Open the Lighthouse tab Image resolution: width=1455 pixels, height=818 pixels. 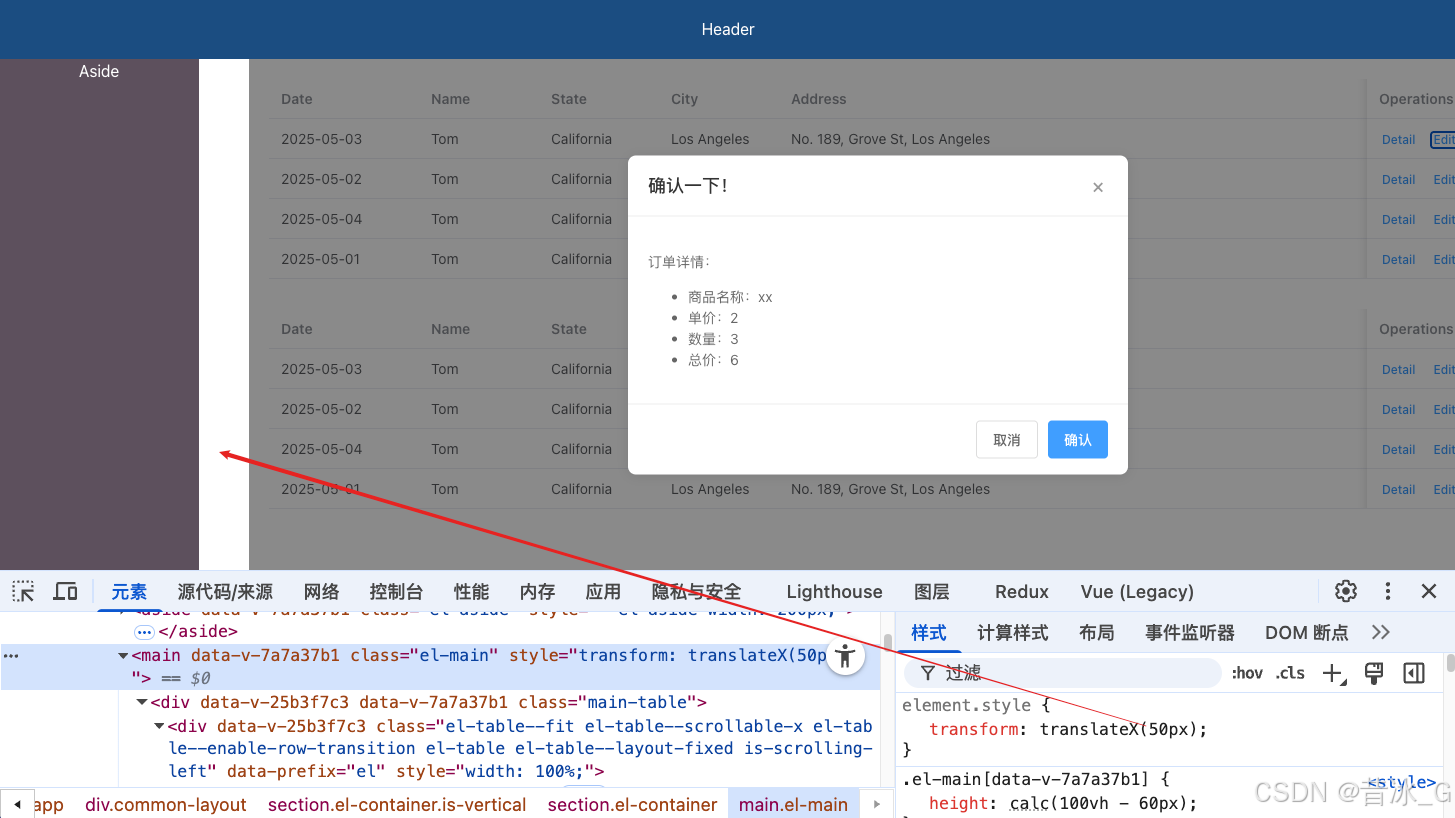[x=834, y=592]
